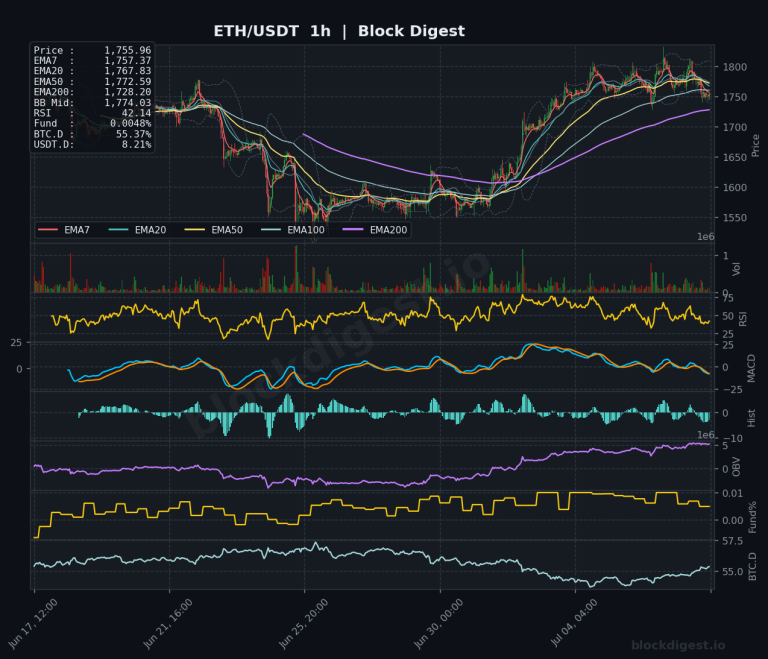
Task: Click the vertical "Price" axis label
Action: click(755, 146)
